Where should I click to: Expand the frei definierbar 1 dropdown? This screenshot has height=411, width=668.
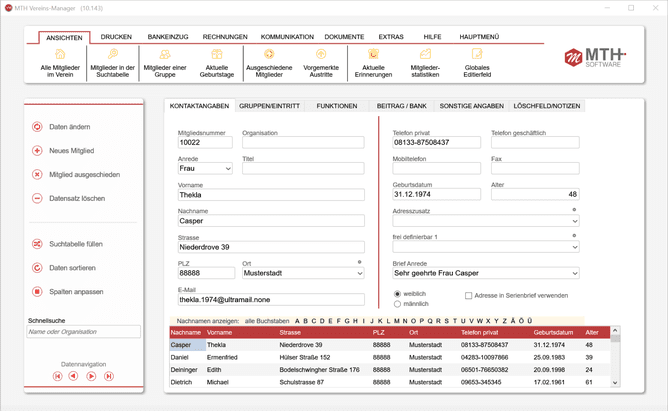(575, 247)
